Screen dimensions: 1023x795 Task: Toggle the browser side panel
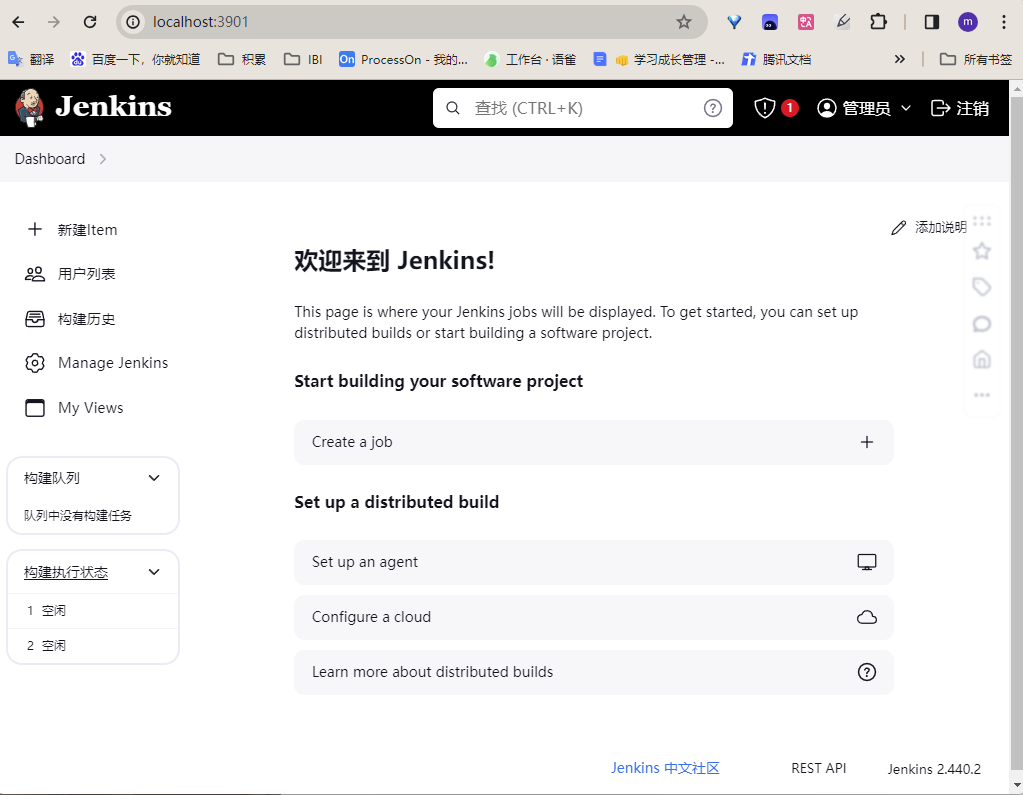point(932,22)
